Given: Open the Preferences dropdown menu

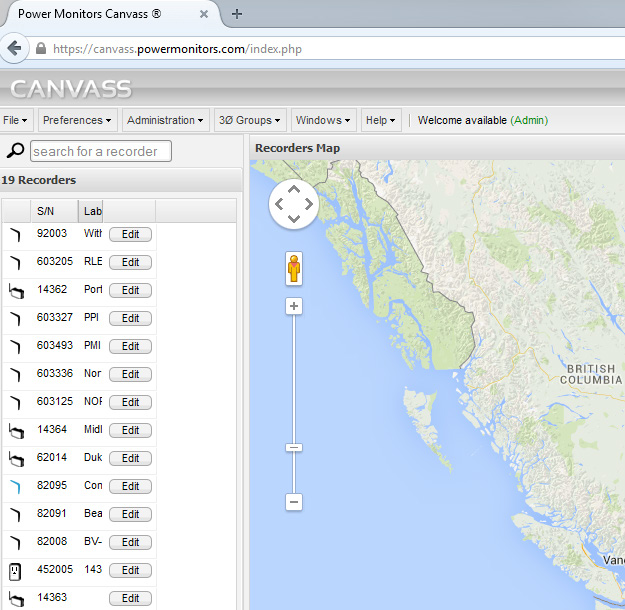Looking at the screenshot, I should [x=77, y=120].
